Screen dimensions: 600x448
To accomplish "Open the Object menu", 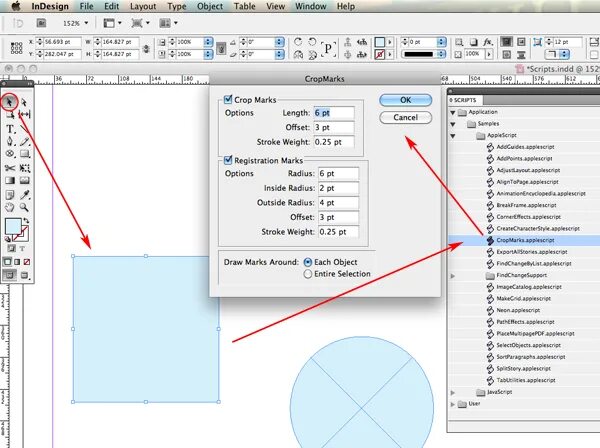I will (210, 6).
